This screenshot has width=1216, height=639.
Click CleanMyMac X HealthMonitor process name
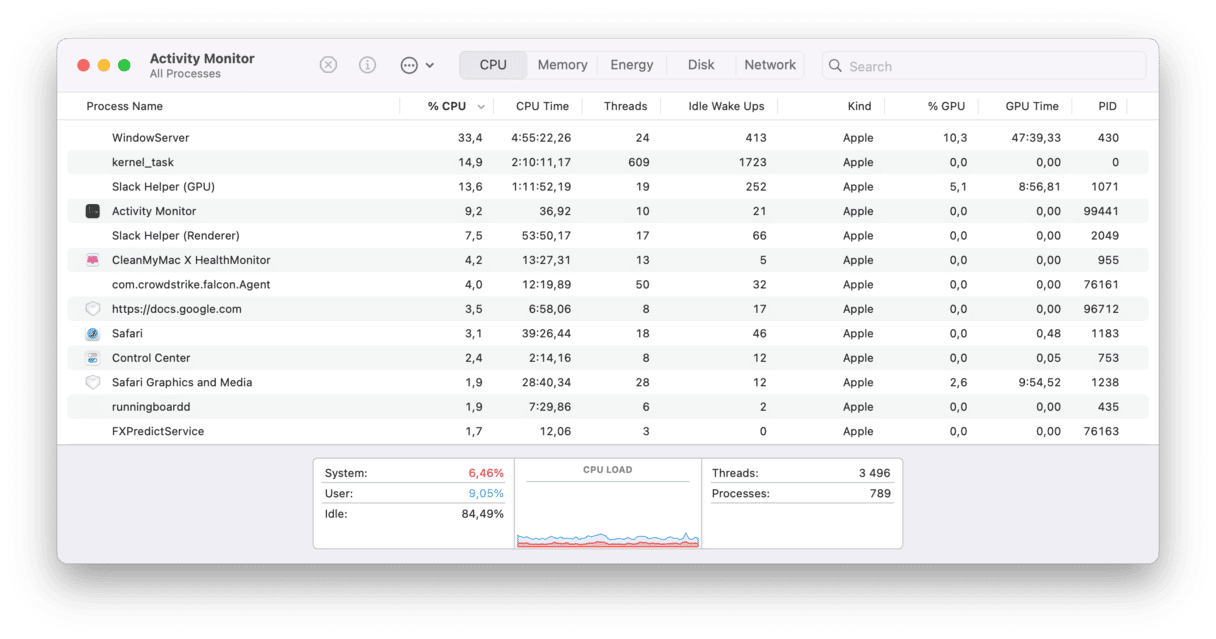(191, 260)
